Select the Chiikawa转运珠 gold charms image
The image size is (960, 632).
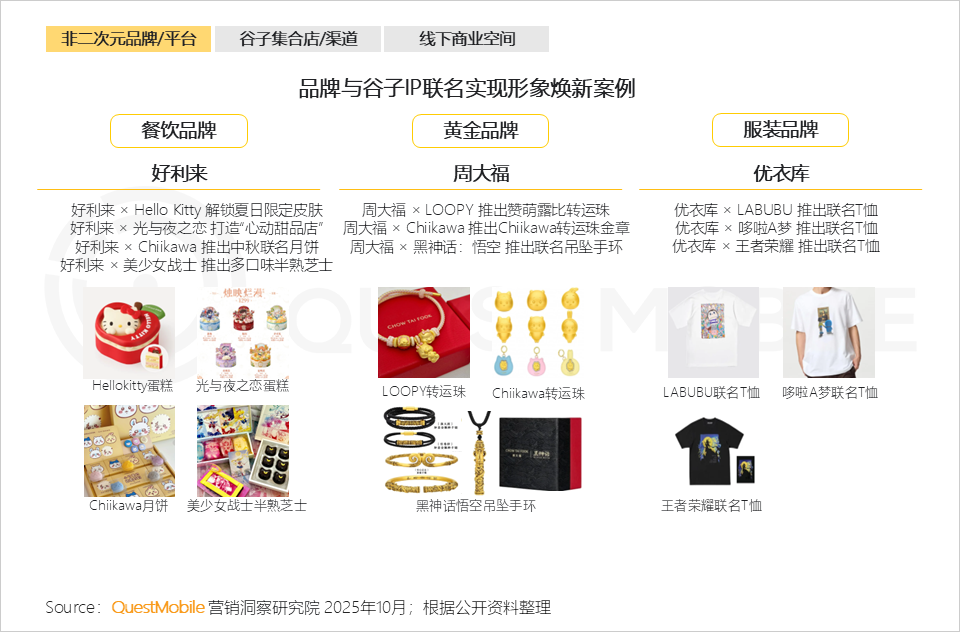pos(538,333)
